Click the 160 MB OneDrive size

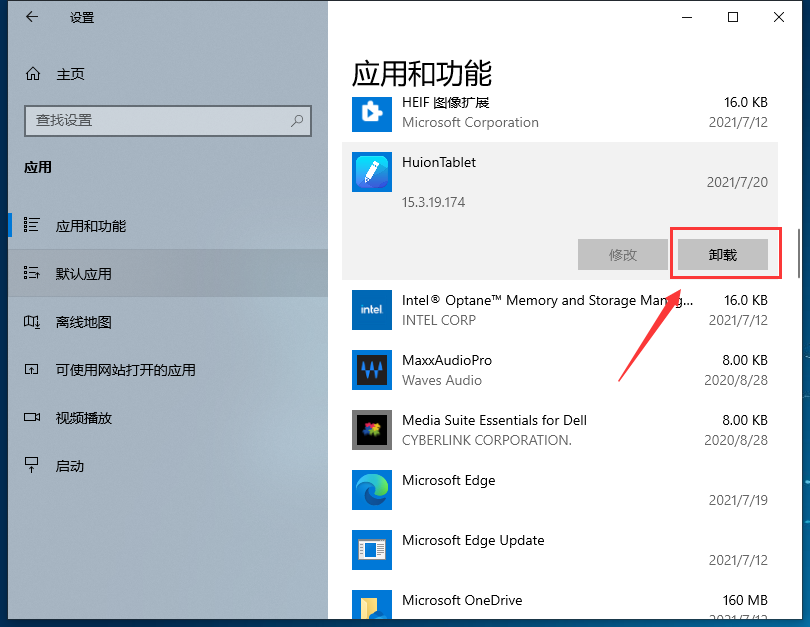[x=745, y=600]
